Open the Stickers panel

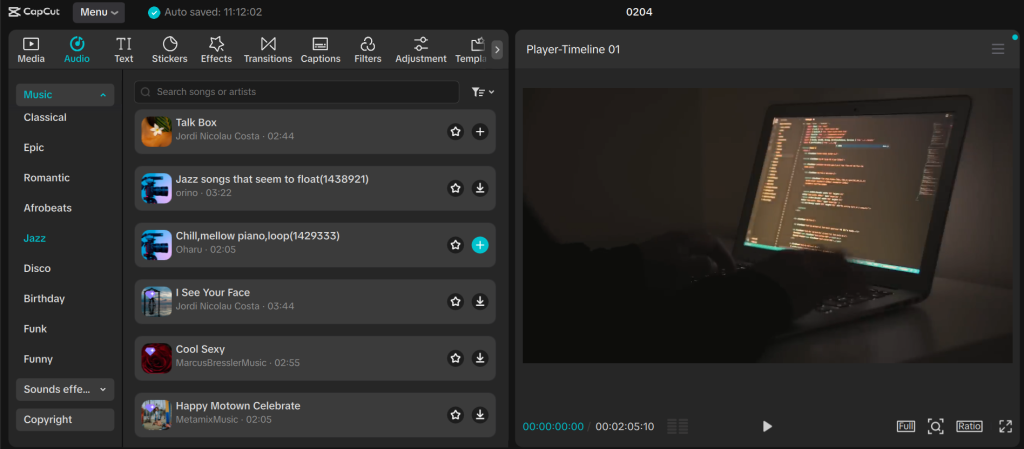coord(169,50)
